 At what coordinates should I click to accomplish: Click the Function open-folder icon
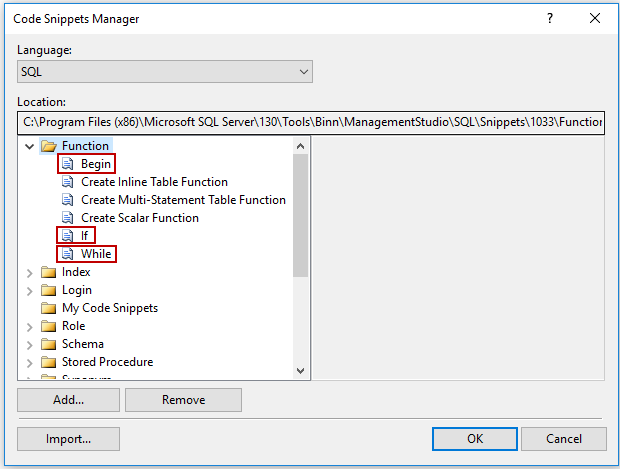[x=48, y=146]
